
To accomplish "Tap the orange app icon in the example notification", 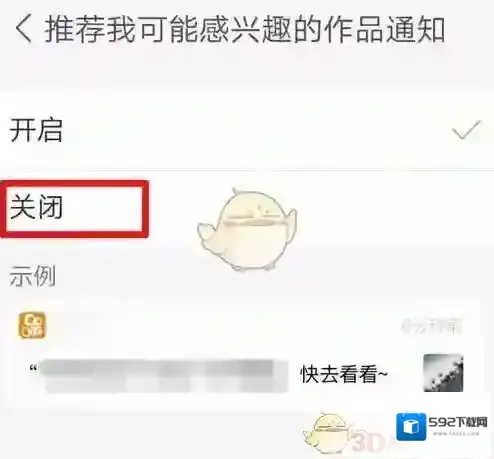I will [32, 325].
